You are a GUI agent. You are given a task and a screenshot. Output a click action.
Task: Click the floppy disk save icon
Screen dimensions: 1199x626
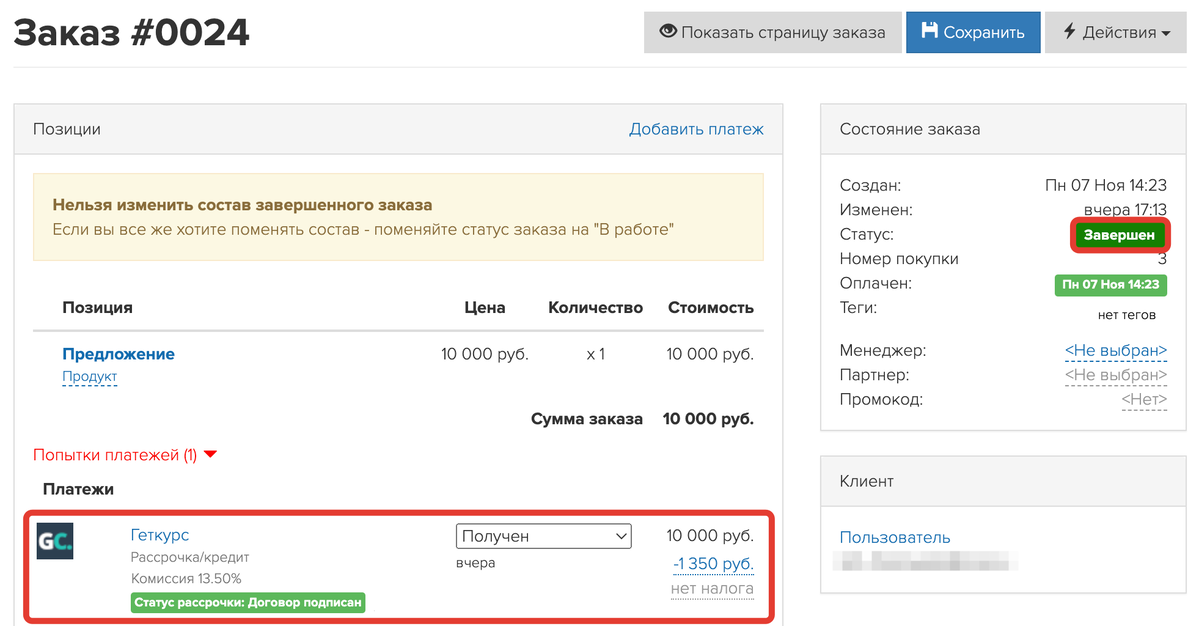click(x=929, y=31)
